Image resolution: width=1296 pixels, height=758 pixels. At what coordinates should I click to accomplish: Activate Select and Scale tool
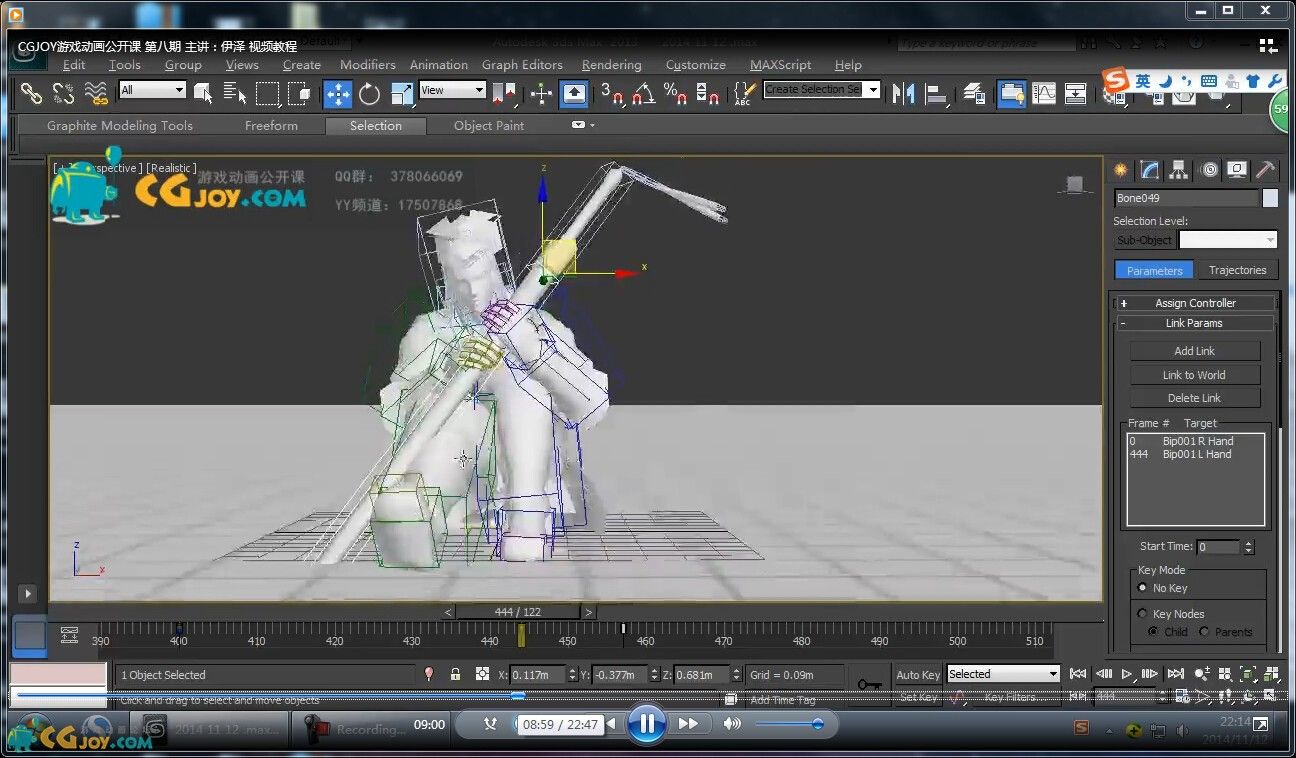point(401,94)
